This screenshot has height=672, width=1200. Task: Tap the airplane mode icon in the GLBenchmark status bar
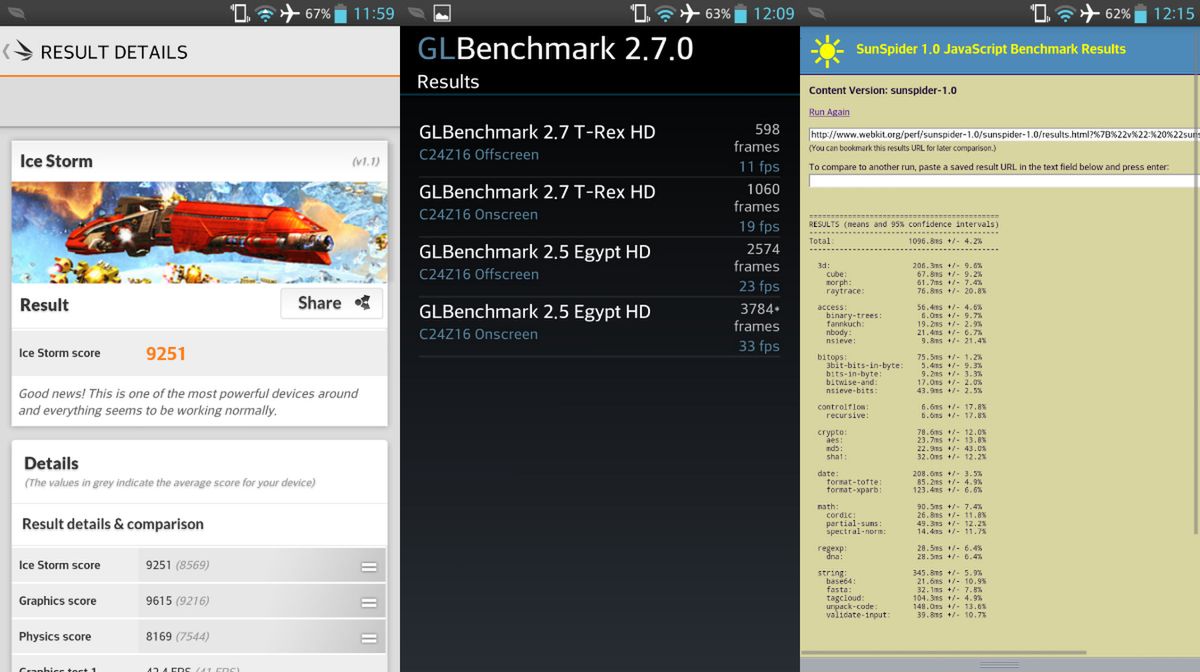690,13
